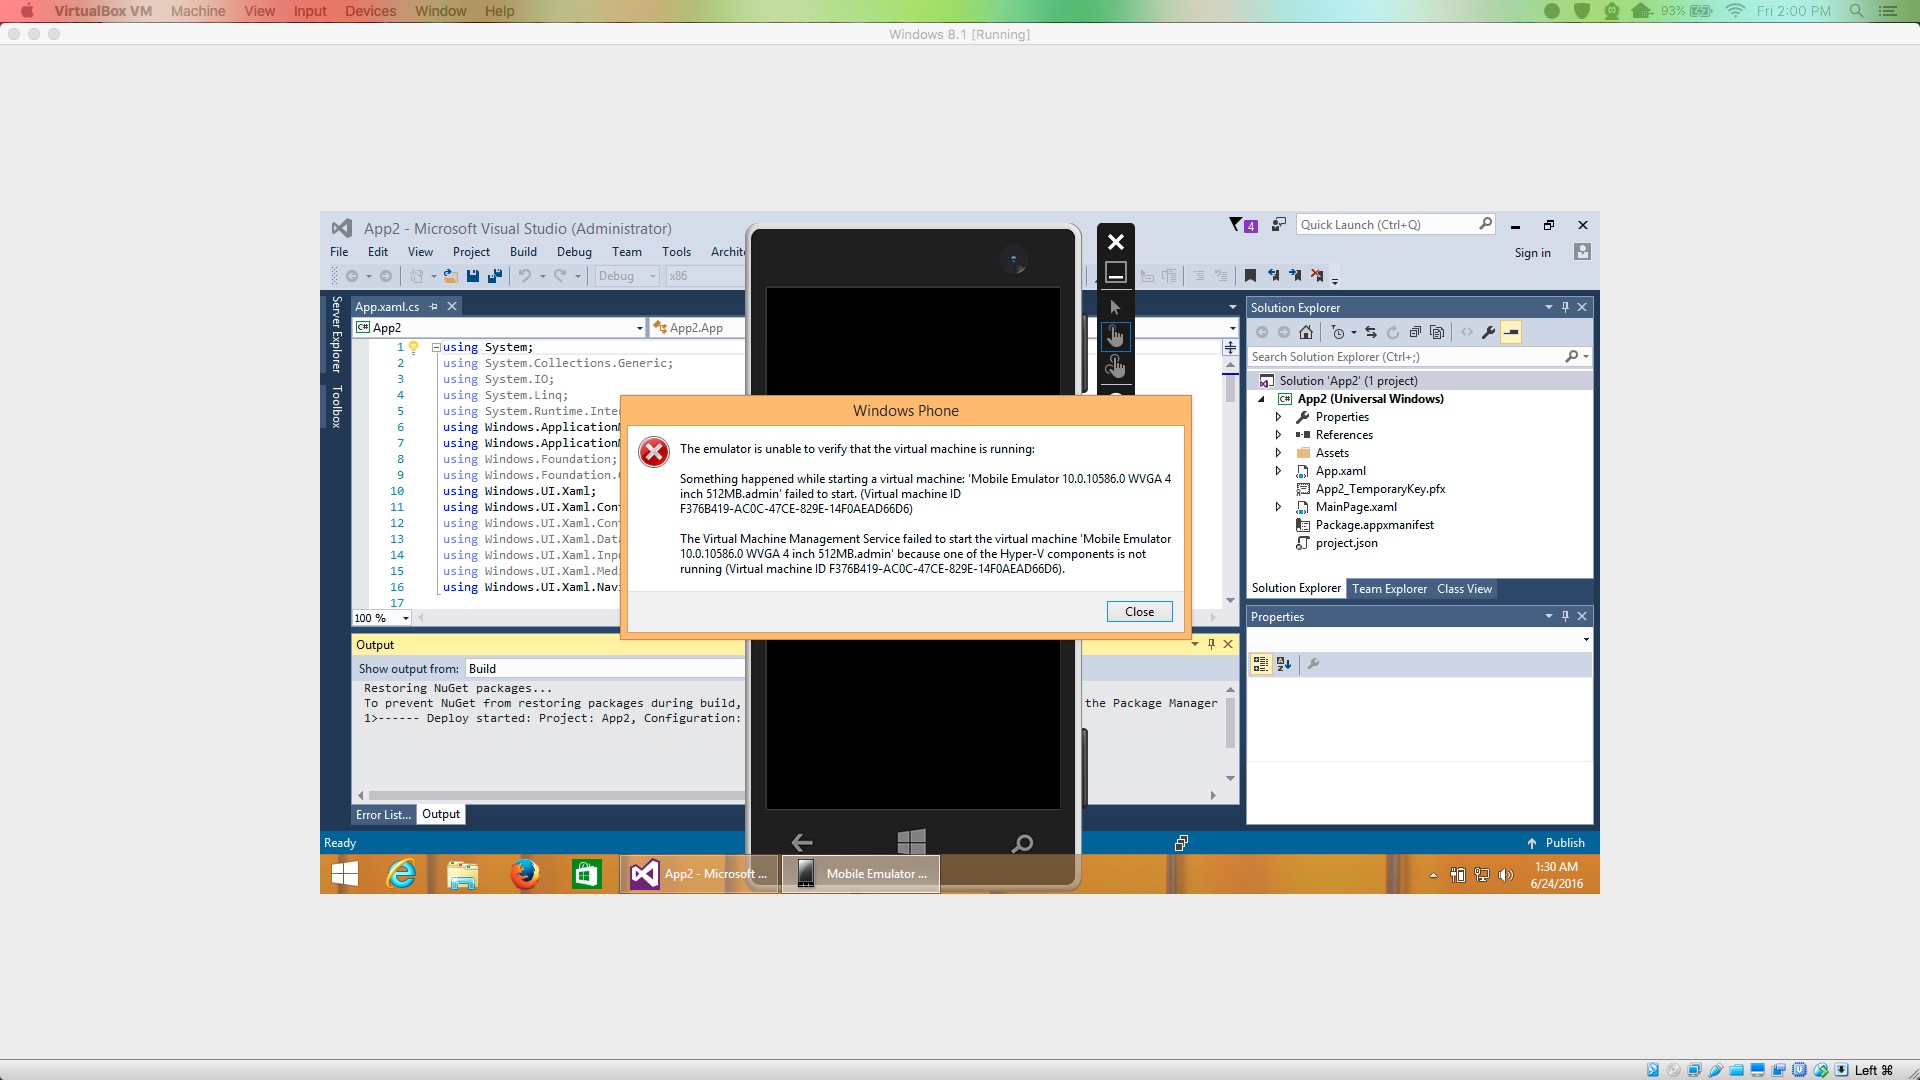This screenshot has height=1080, width=1920.
Task: Click the emulator back arrow hardware button
Action: tap(802, 843)
